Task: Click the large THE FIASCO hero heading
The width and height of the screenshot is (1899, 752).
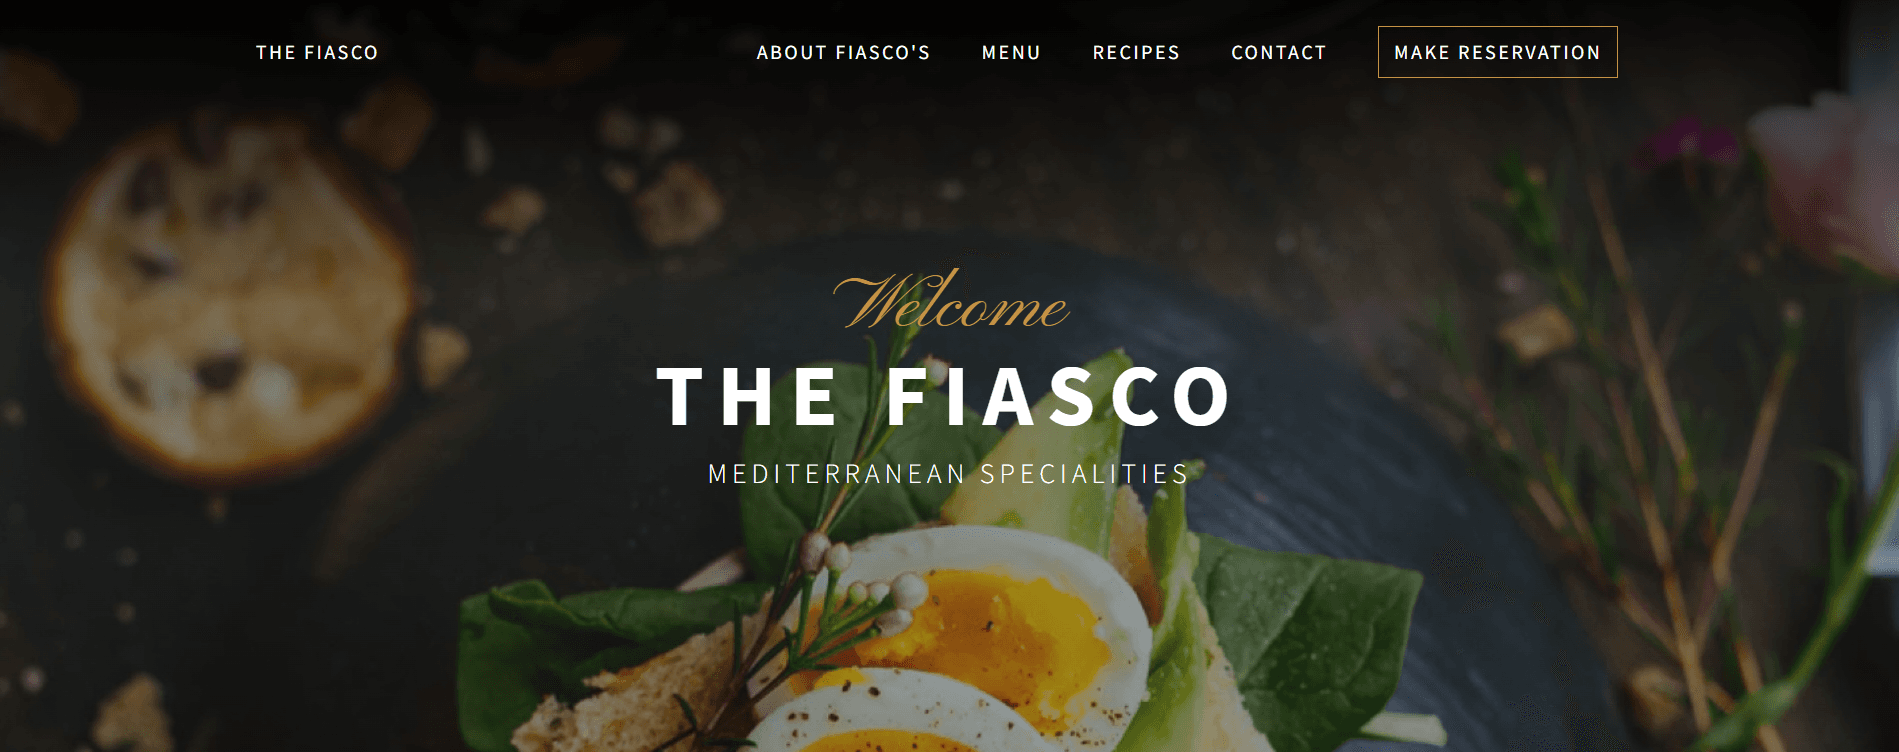Action: point(945,397)
